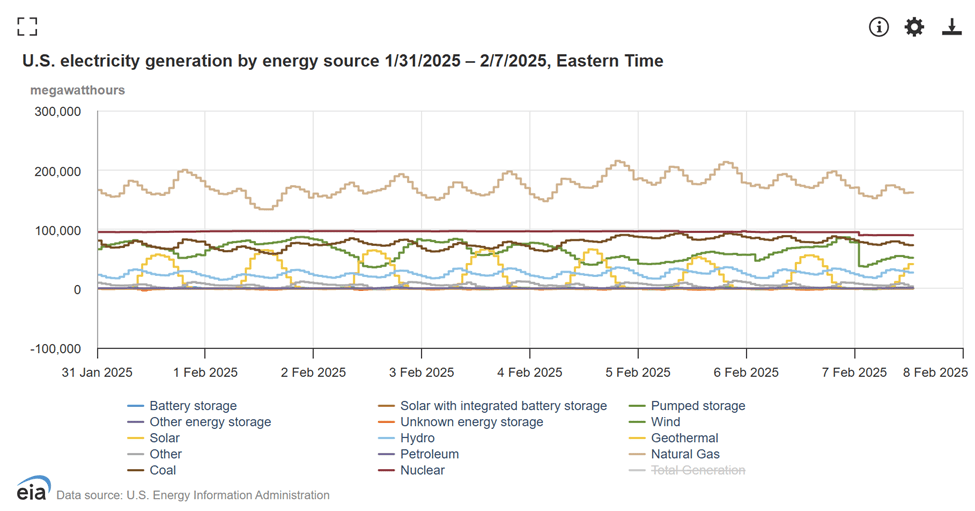Hide the Natural Gas series
Screen dimensions: 975x511
(684, 454)
